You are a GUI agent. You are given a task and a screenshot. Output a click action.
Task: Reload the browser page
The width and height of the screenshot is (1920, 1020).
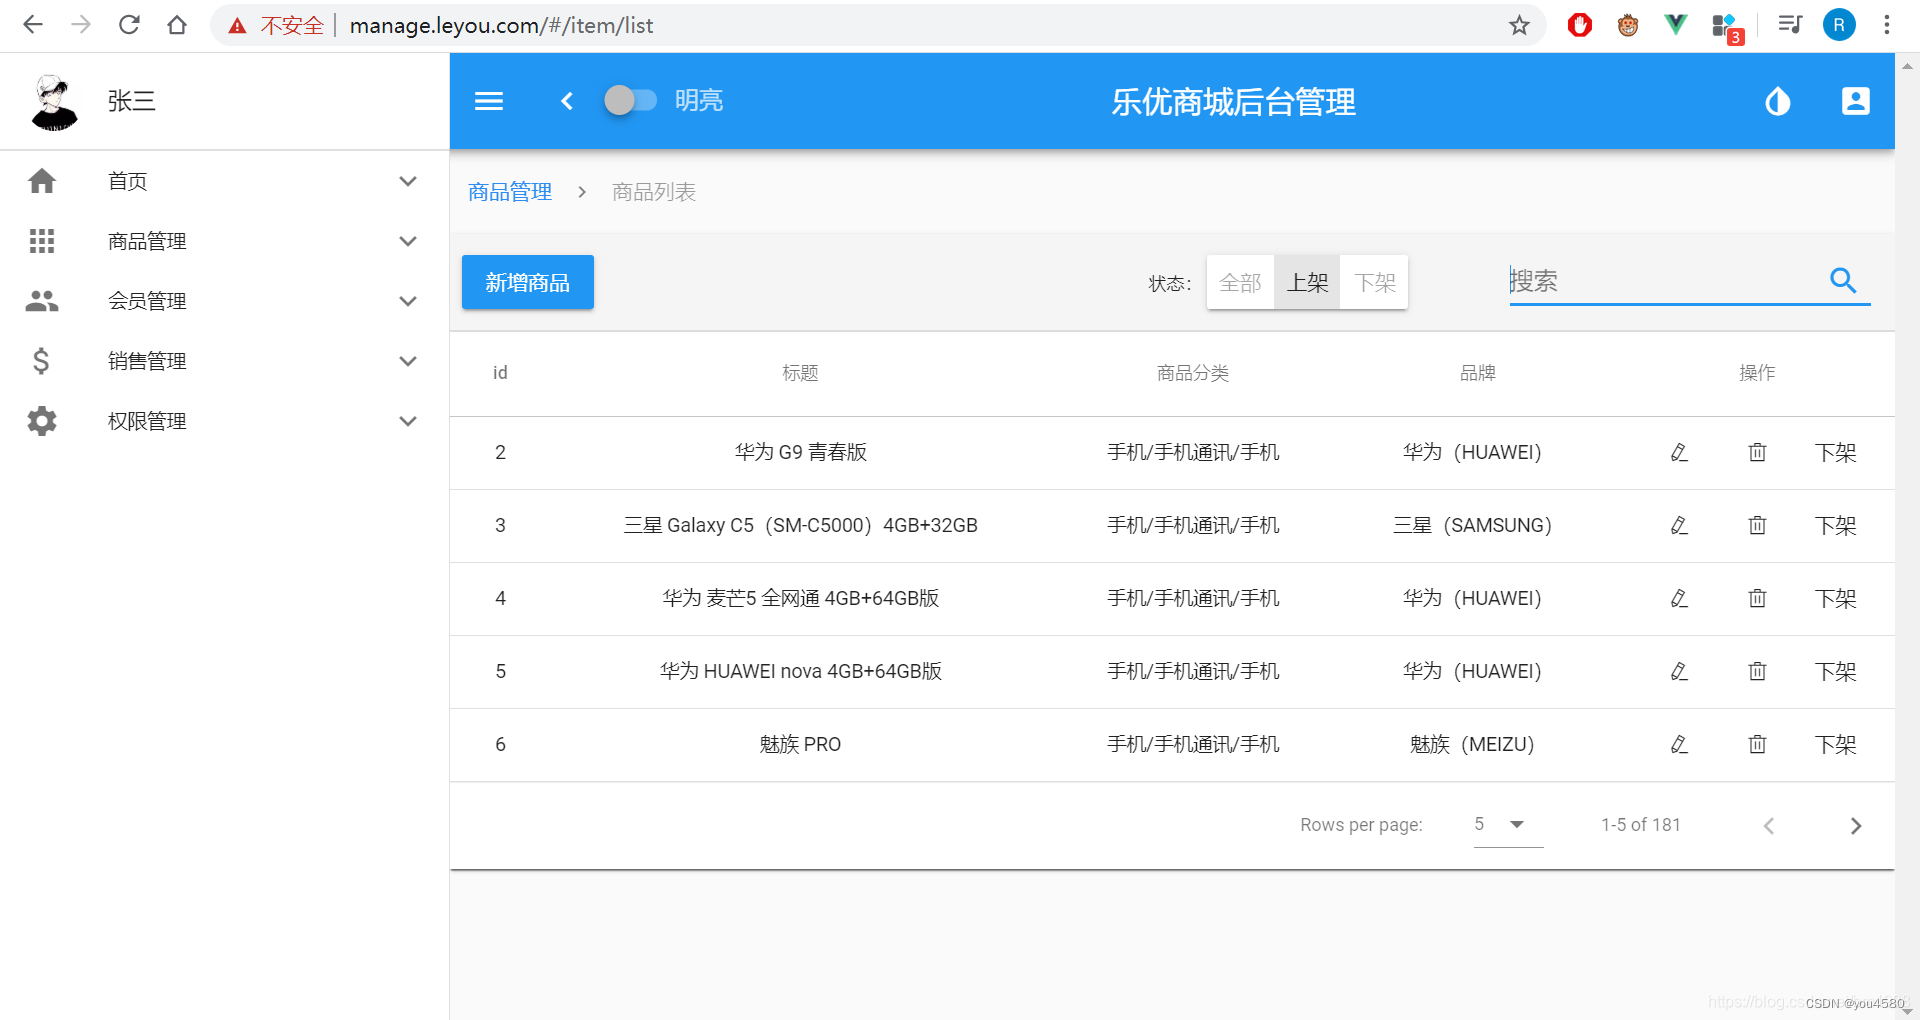pyautogui.click(x=129, y=25)
